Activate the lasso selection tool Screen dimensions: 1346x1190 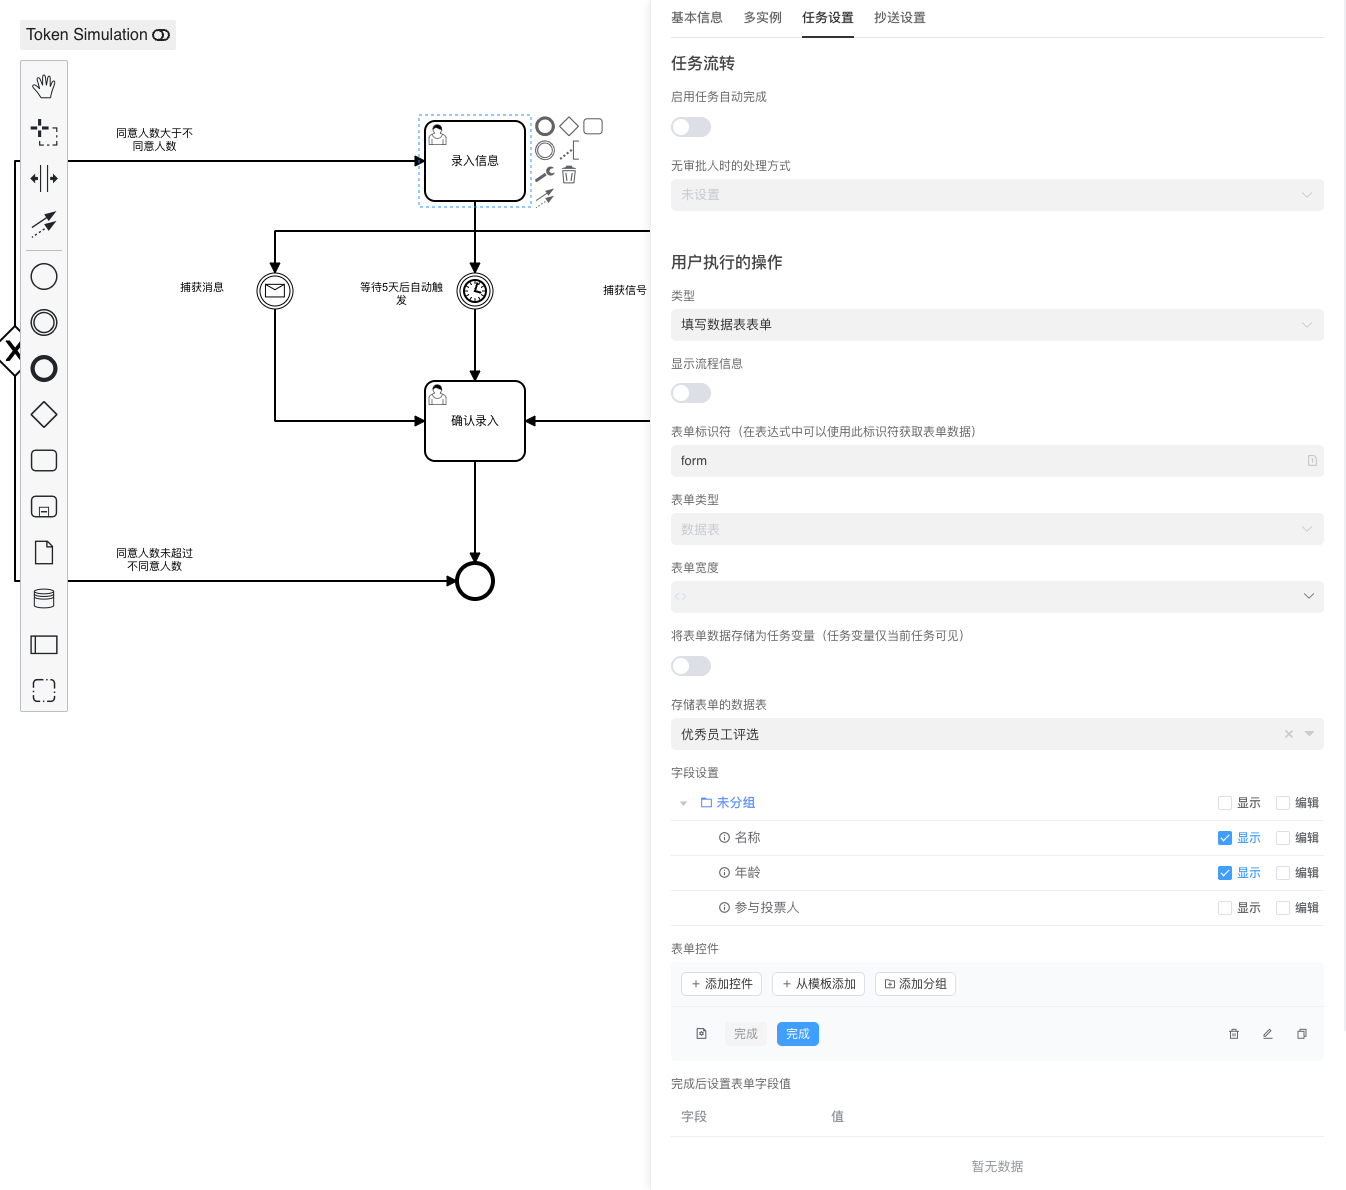pos(44,132)
